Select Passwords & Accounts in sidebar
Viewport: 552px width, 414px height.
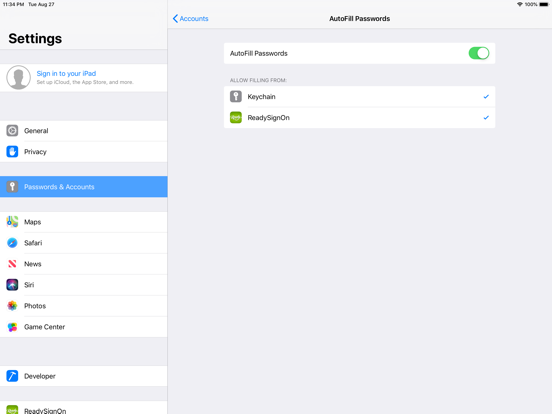tap(84, 187)
